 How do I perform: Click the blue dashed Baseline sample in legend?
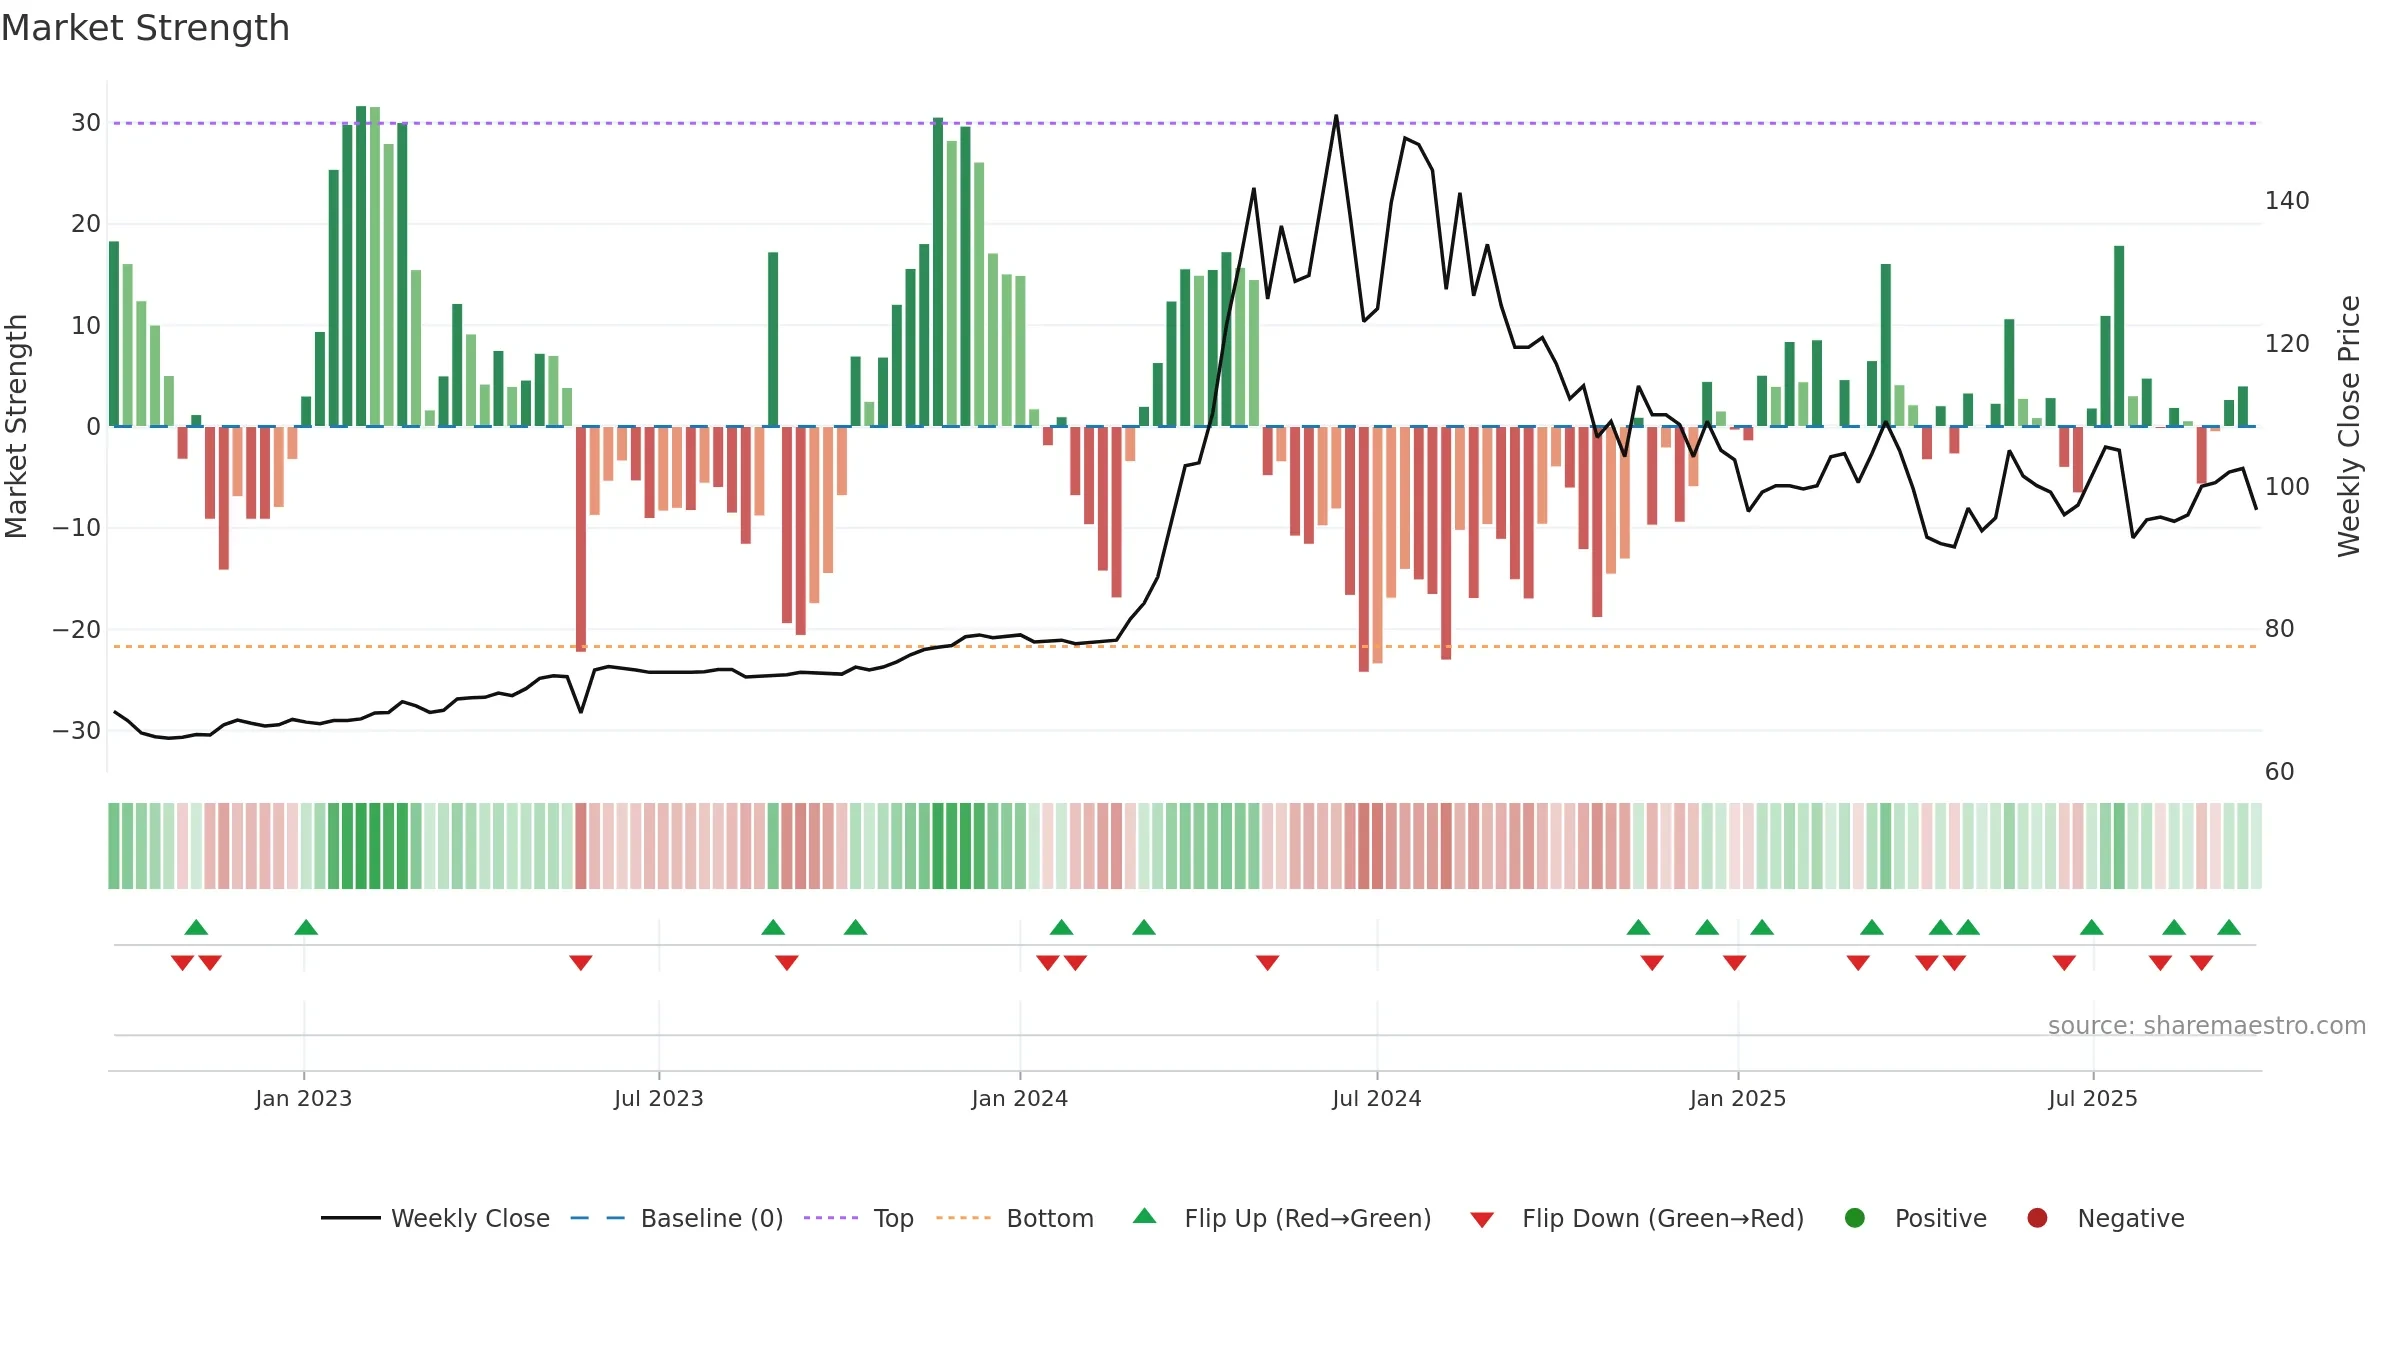pyautogui.click(x=598, y=1218)
